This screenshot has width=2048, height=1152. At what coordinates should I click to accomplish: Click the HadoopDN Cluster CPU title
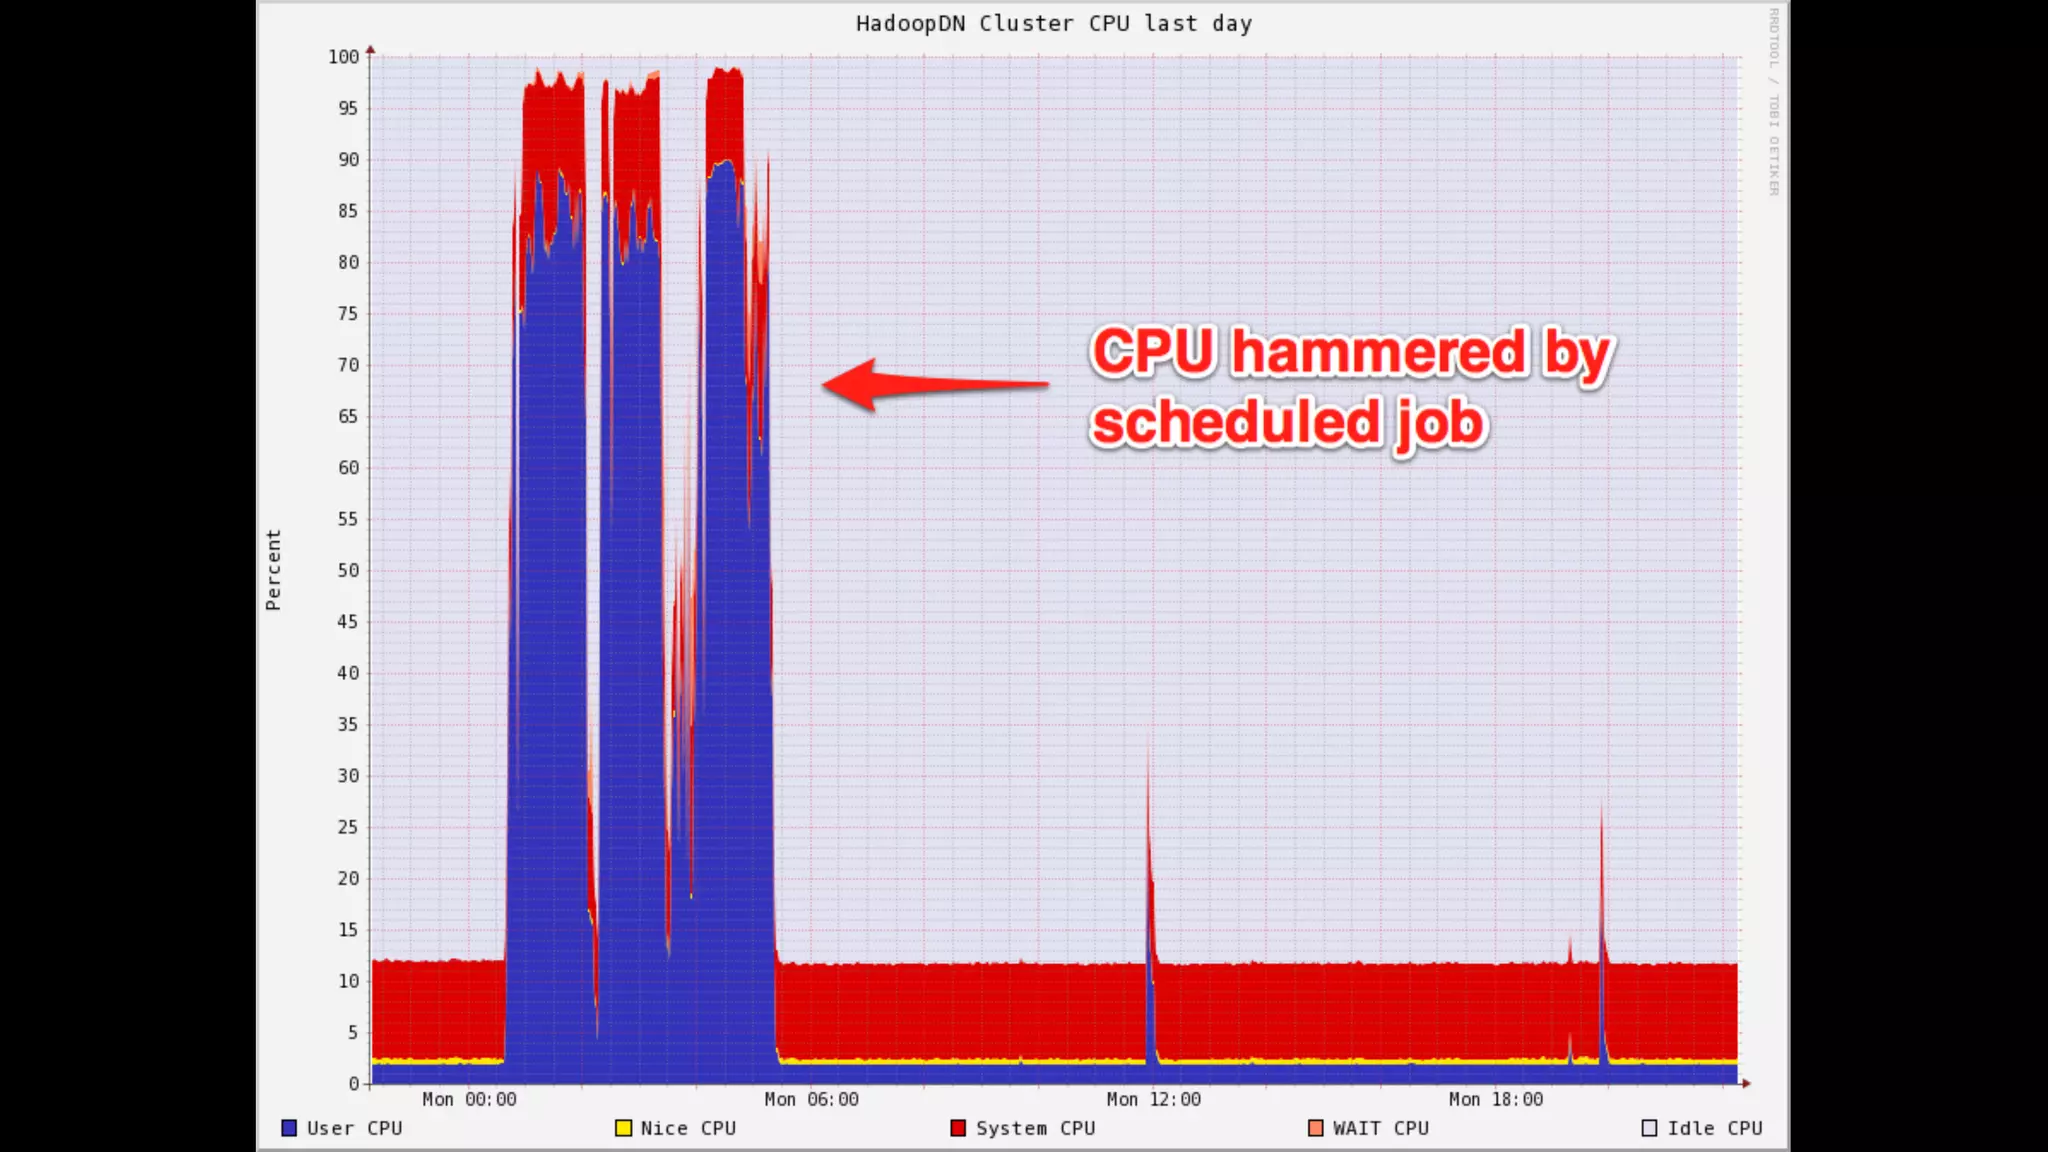1053,23
